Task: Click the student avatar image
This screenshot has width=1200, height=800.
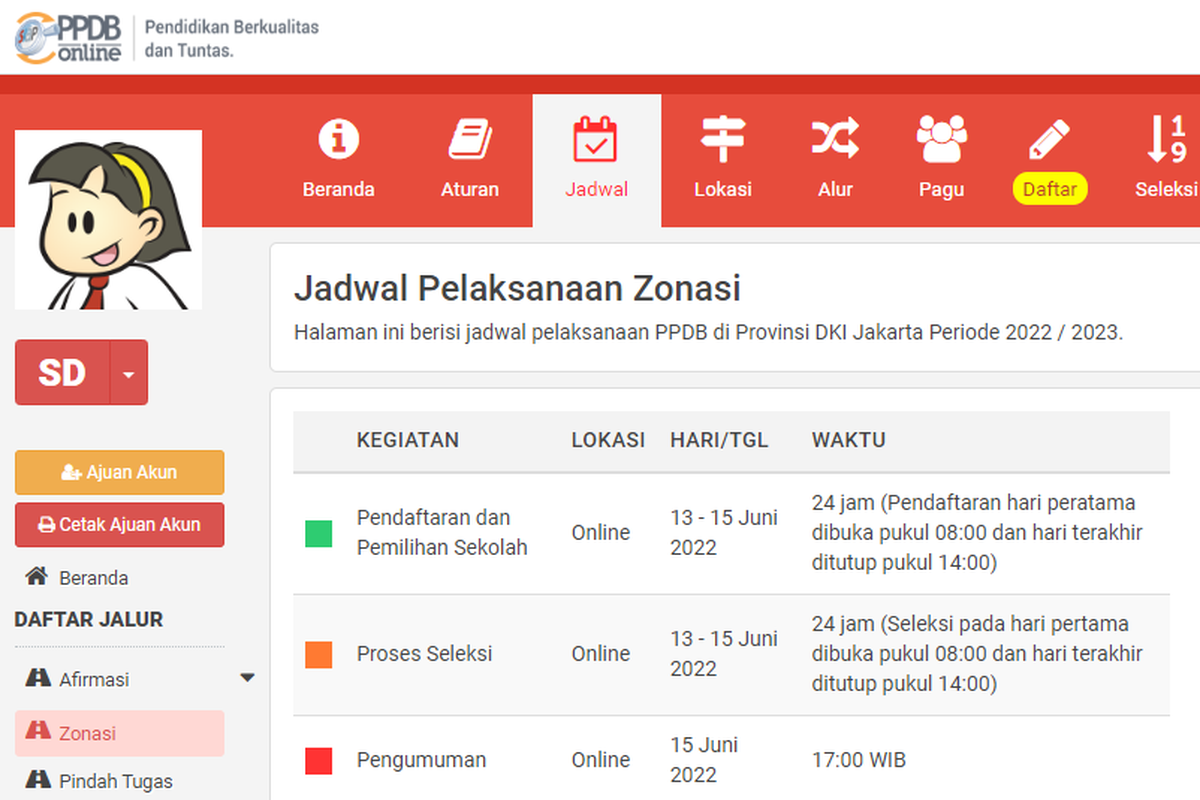Action: coord(107,220)
